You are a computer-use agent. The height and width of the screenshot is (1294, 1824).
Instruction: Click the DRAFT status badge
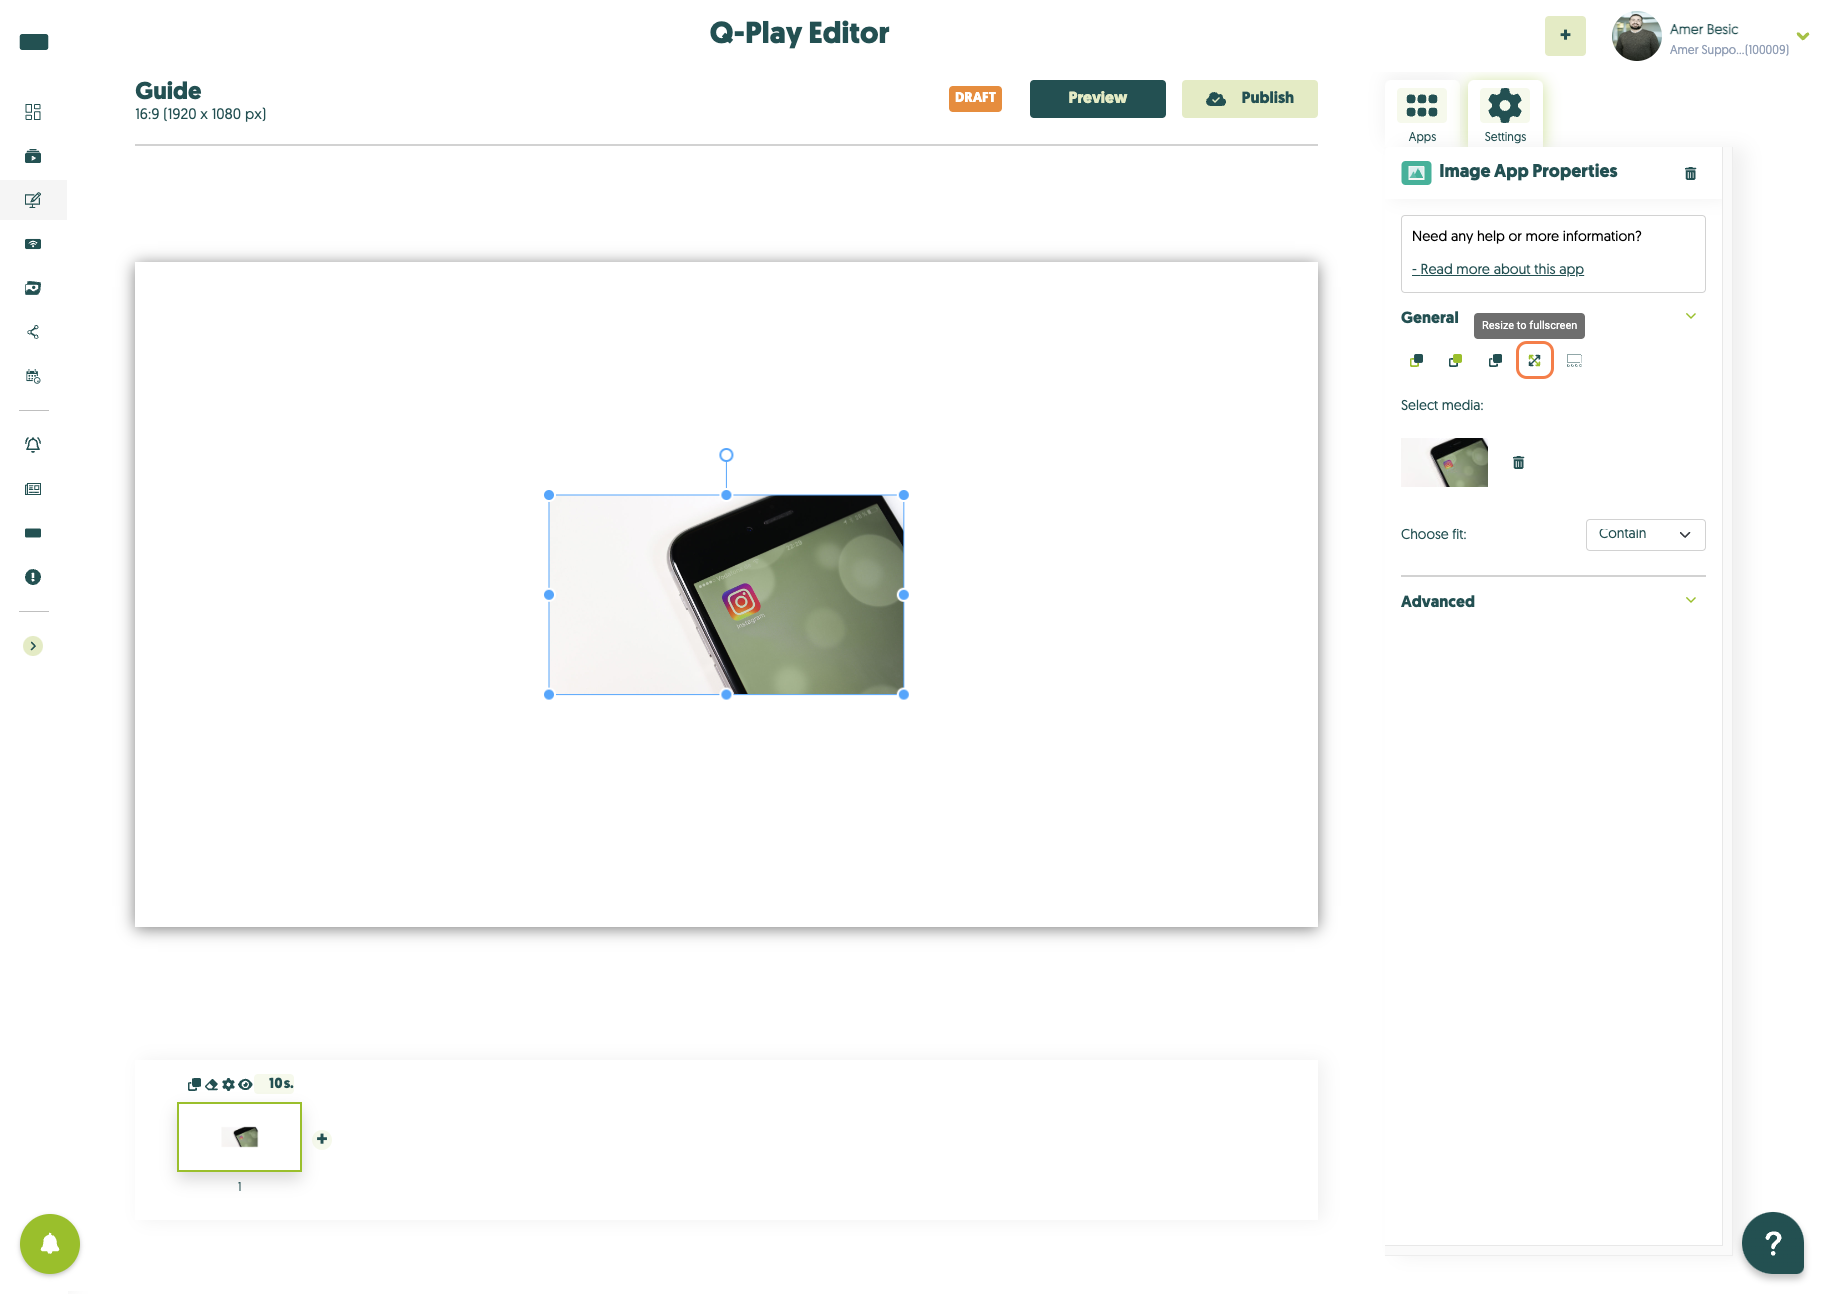point(975,98)
